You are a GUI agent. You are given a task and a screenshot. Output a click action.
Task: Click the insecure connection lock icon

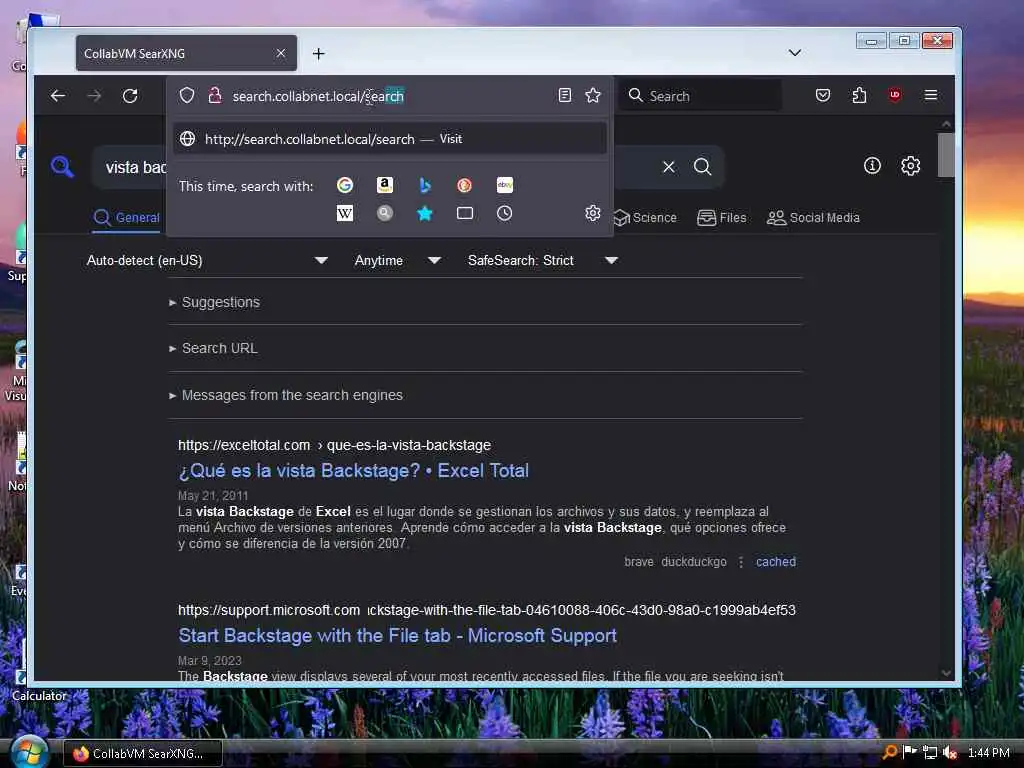[214, 96]
